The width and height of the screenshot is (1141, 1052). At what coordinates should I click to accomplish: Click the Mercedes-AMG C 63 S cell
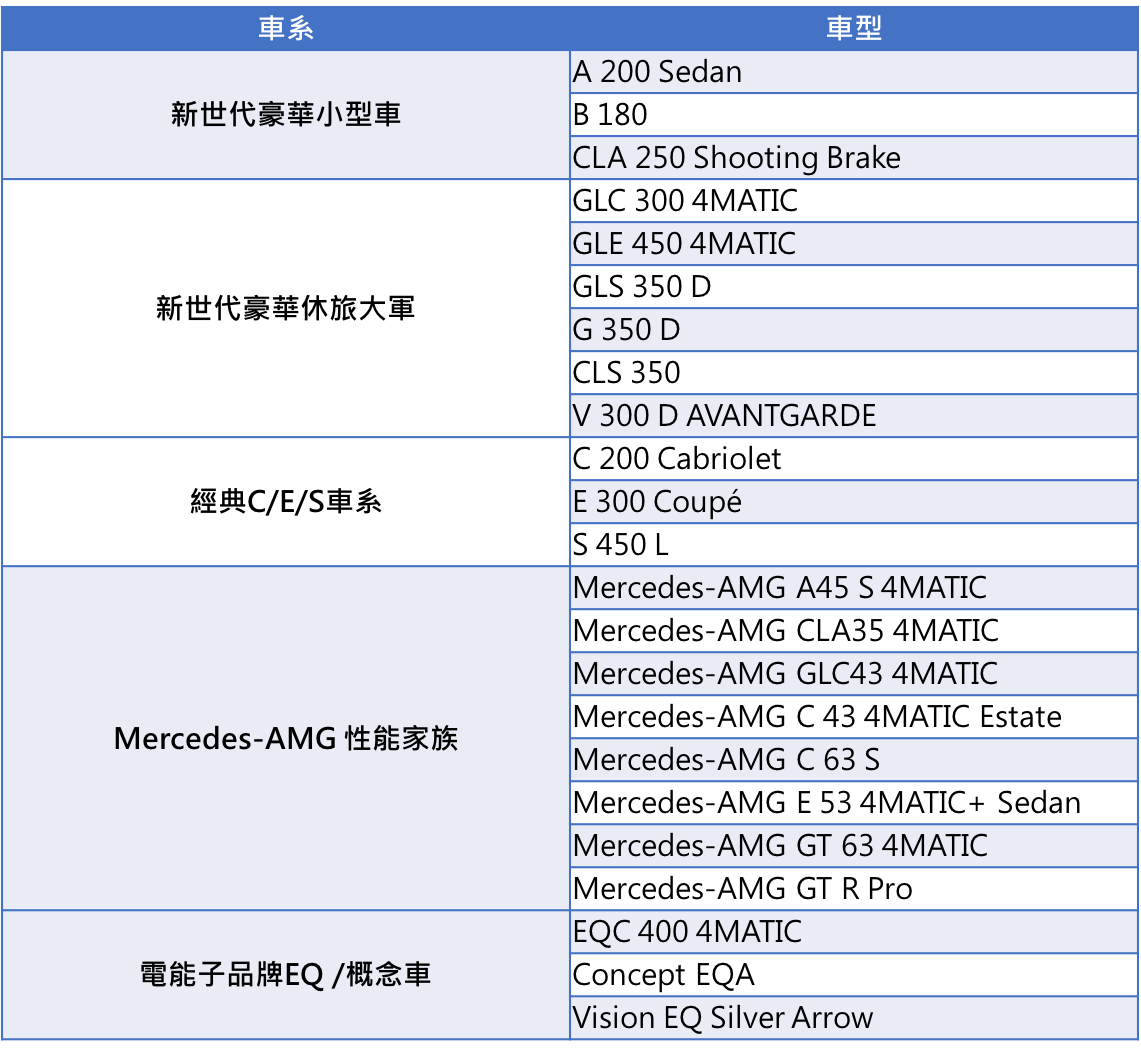(x=854, y=759)
